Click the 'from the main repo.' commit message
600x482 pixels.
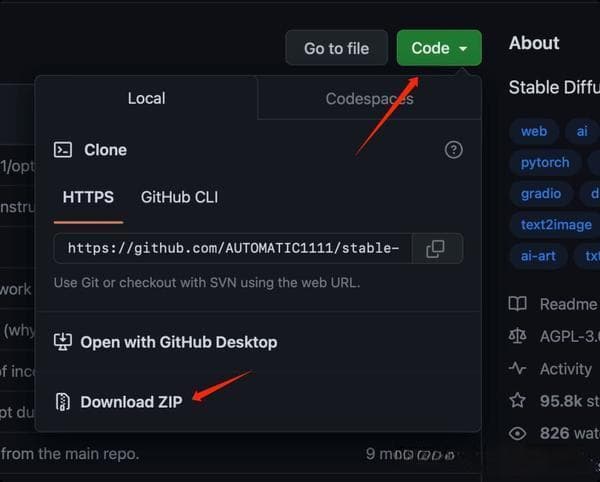[x=70, y=454]
